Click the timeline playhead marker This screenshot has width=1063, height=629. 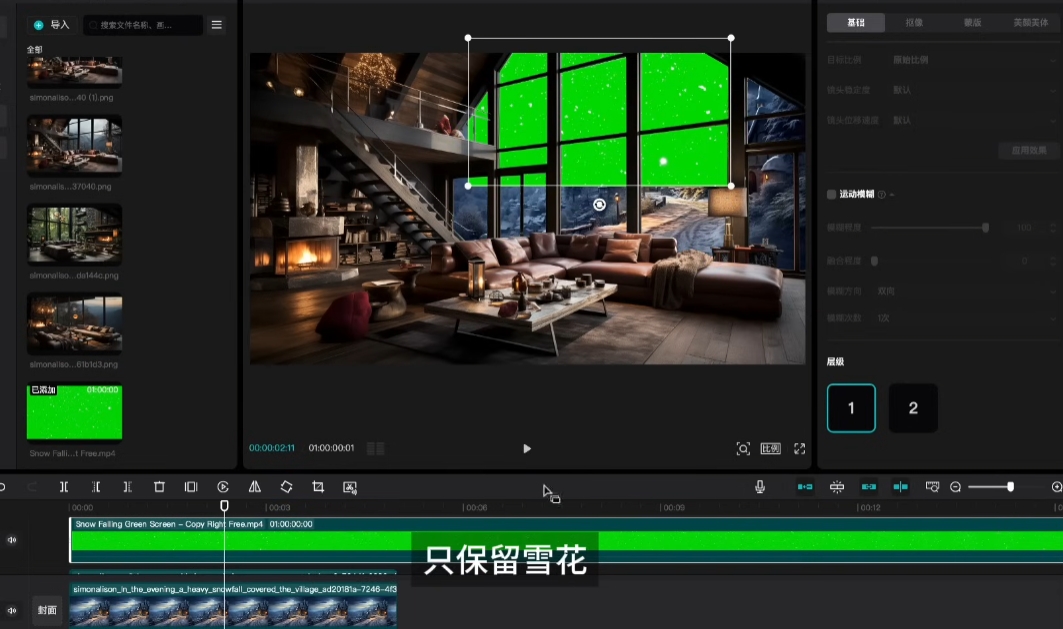pos(224,506)
